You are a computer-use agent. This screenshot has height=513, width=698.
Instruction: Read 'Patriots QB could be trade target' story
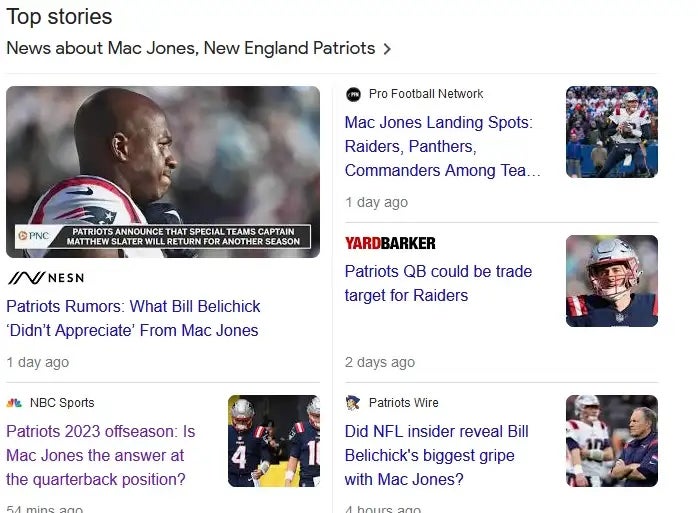tap(438, 283)
